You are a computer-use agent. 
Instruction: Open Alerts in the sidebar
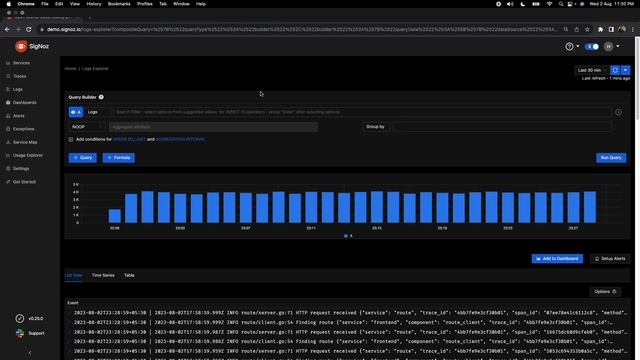18,116
